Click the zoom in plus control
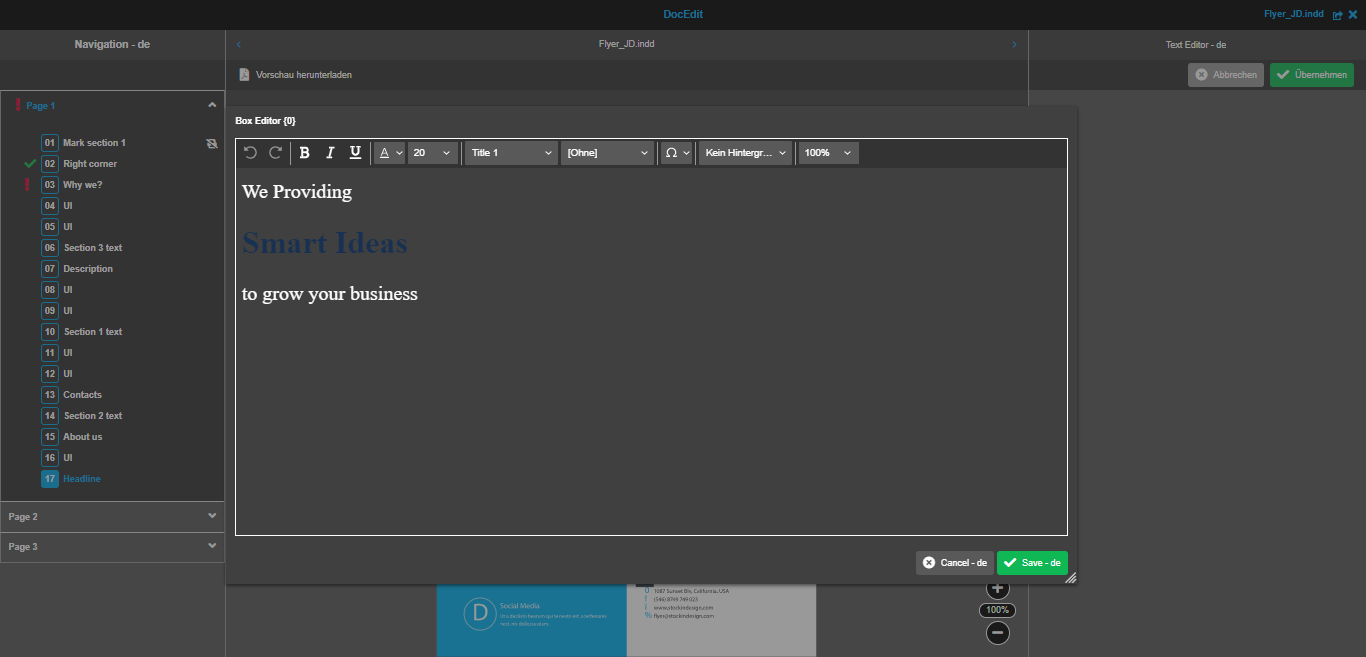Image resolution: width=1366 pixels, height=657 pixels. click(x=997, y=588)
